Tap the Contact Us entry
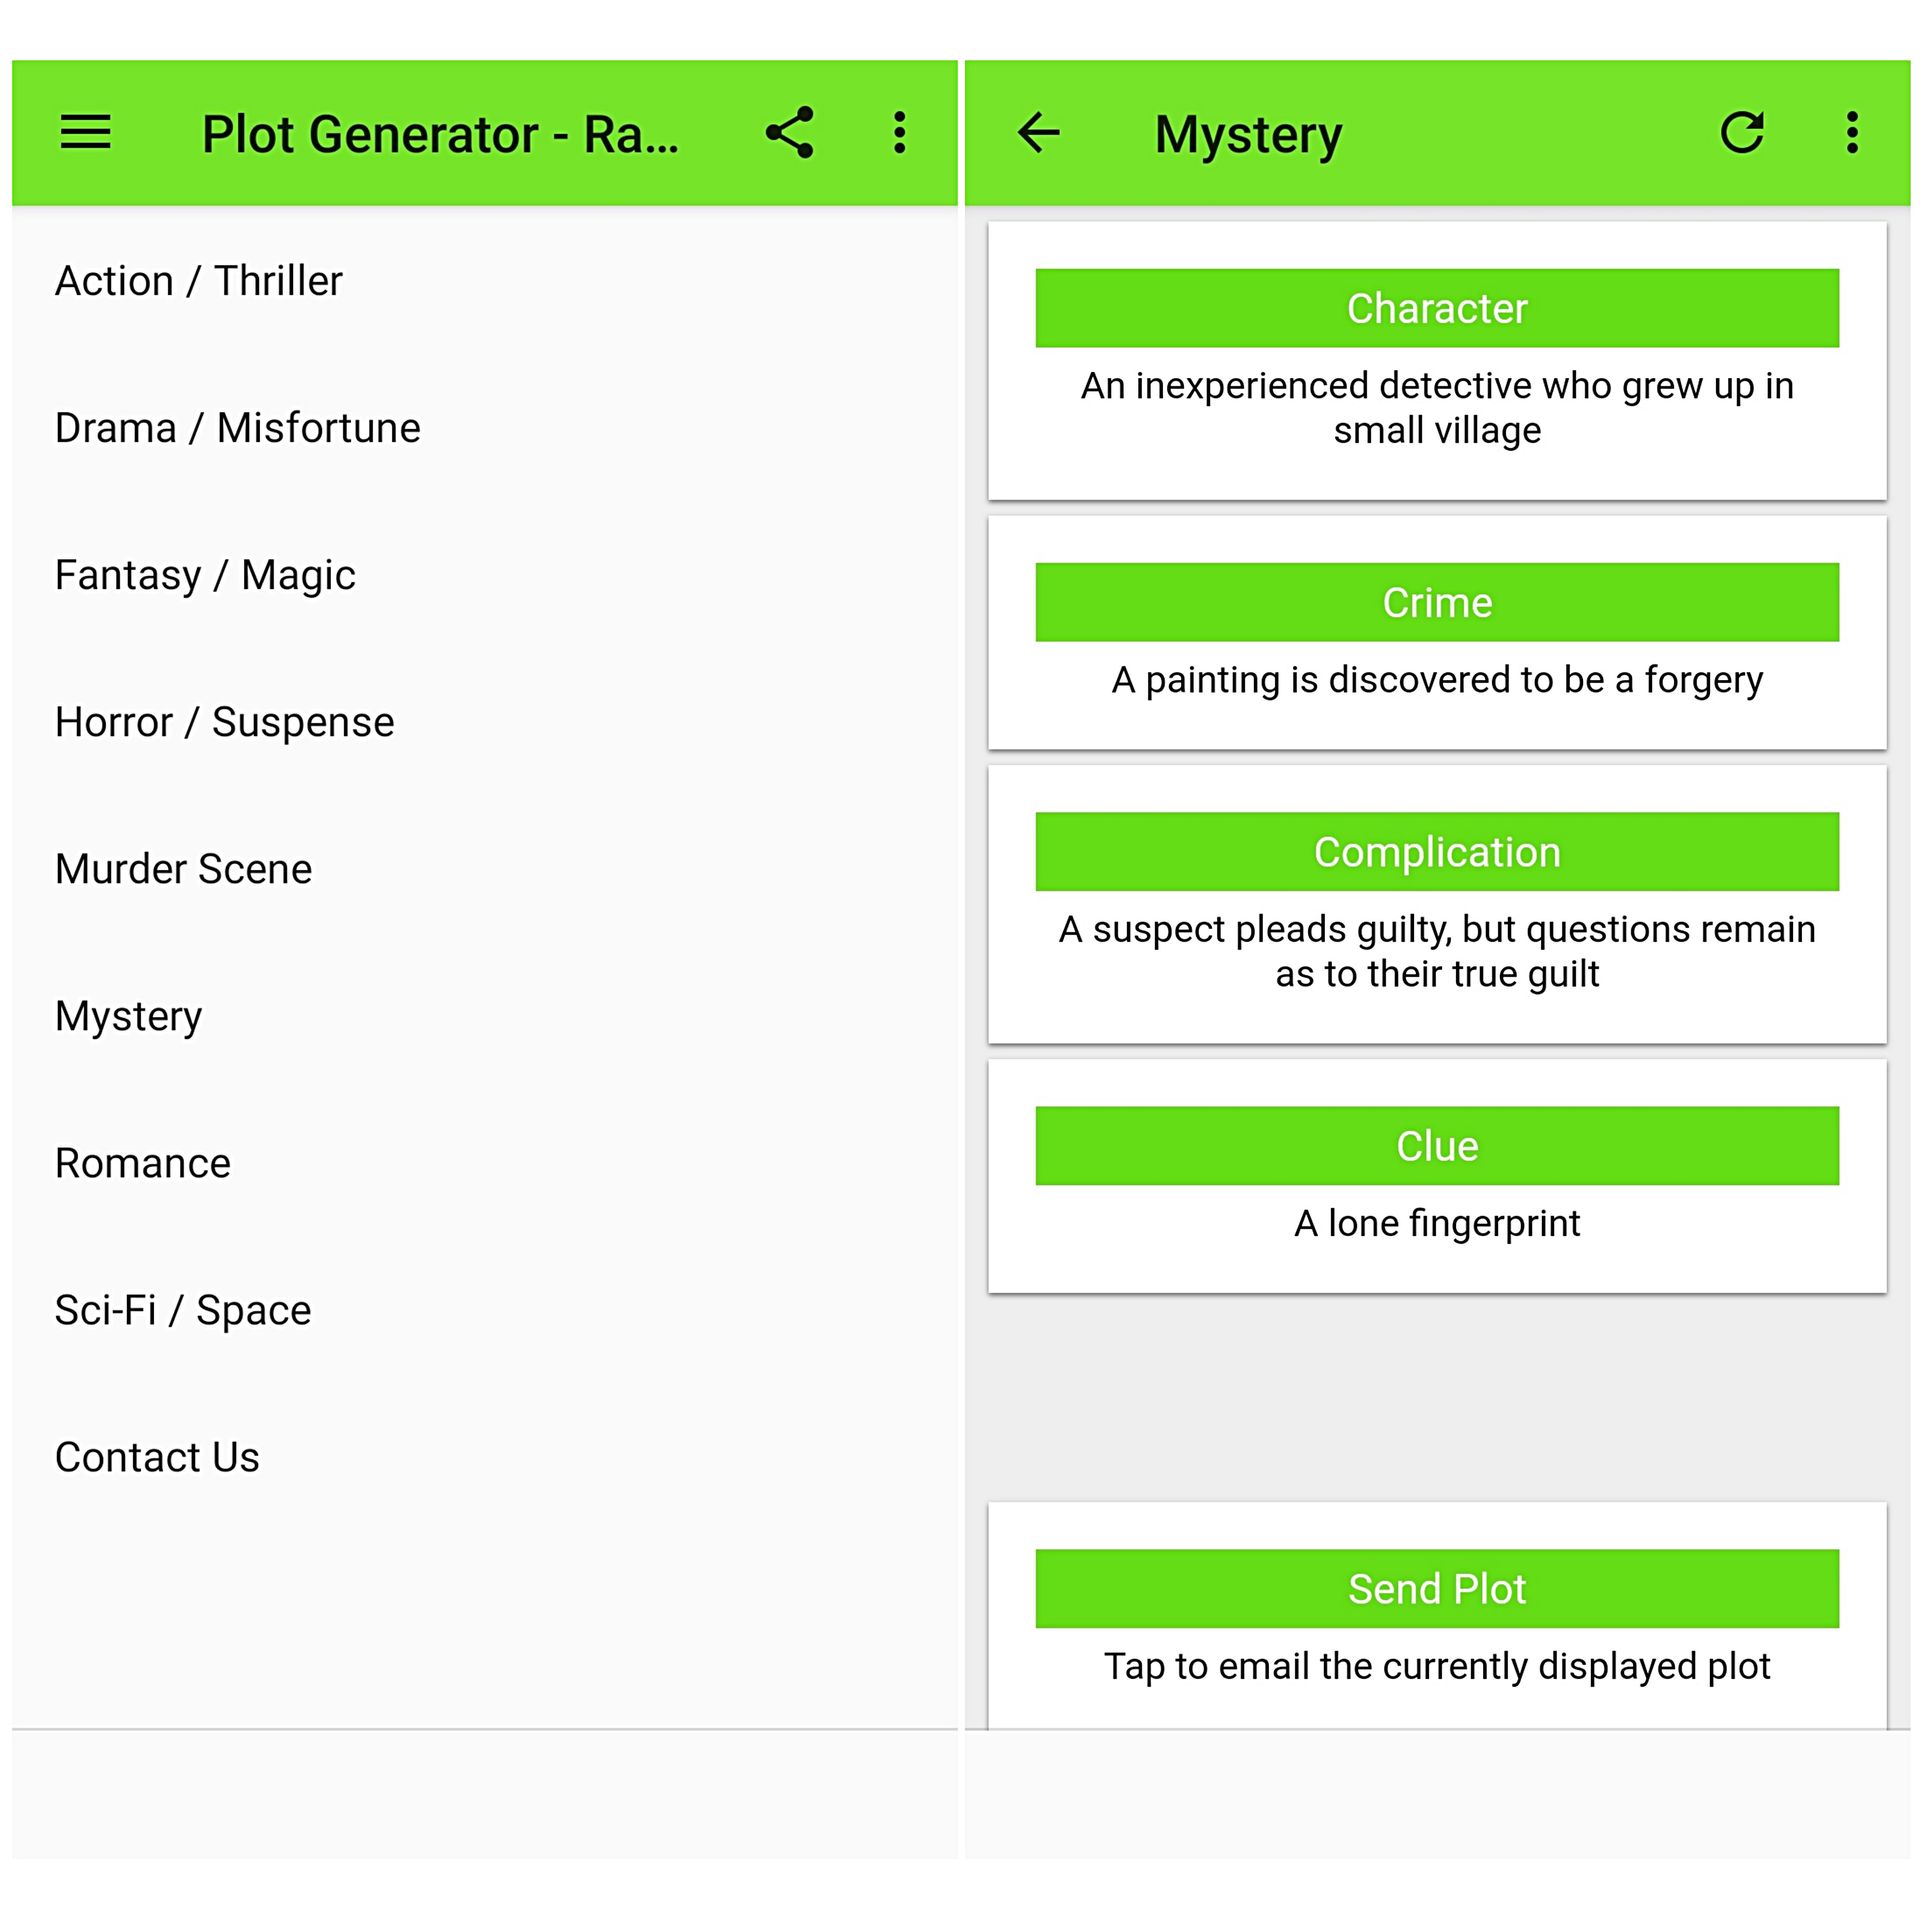The width and height of the screenshot is (1920, 1920). click(x=485, y=1457)
